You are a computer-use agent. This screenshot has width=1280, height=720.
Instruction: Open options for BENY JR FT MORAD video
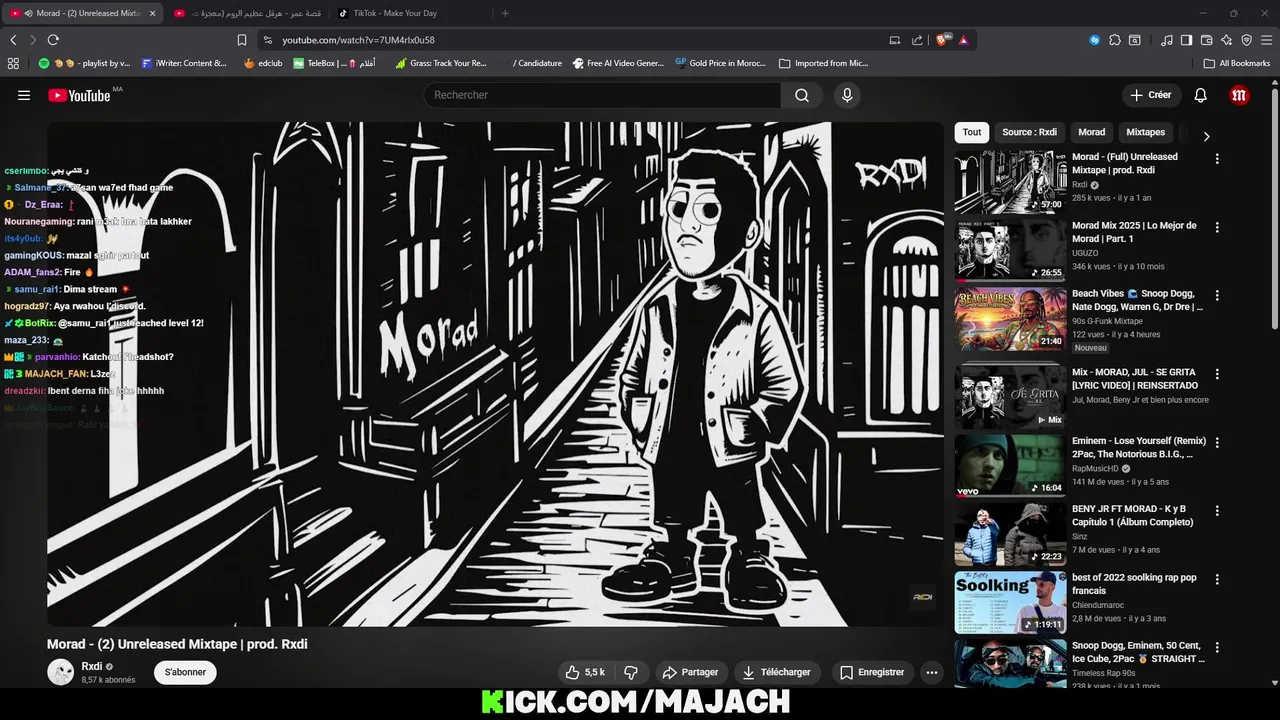pos(1217,510)
